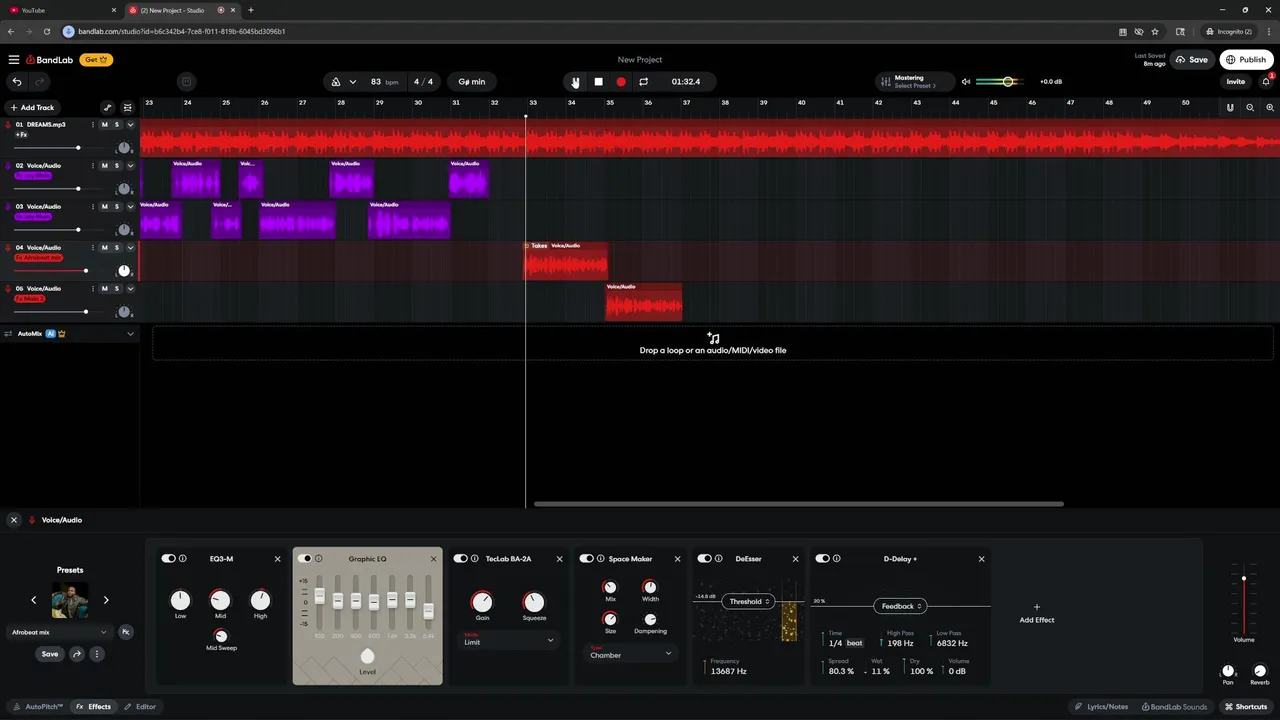Image resolution: width=1280 pixels, height=720 pixels.
Task: Toggle the TecLab BA-2A effect on/off
Action: pos(460,559)
